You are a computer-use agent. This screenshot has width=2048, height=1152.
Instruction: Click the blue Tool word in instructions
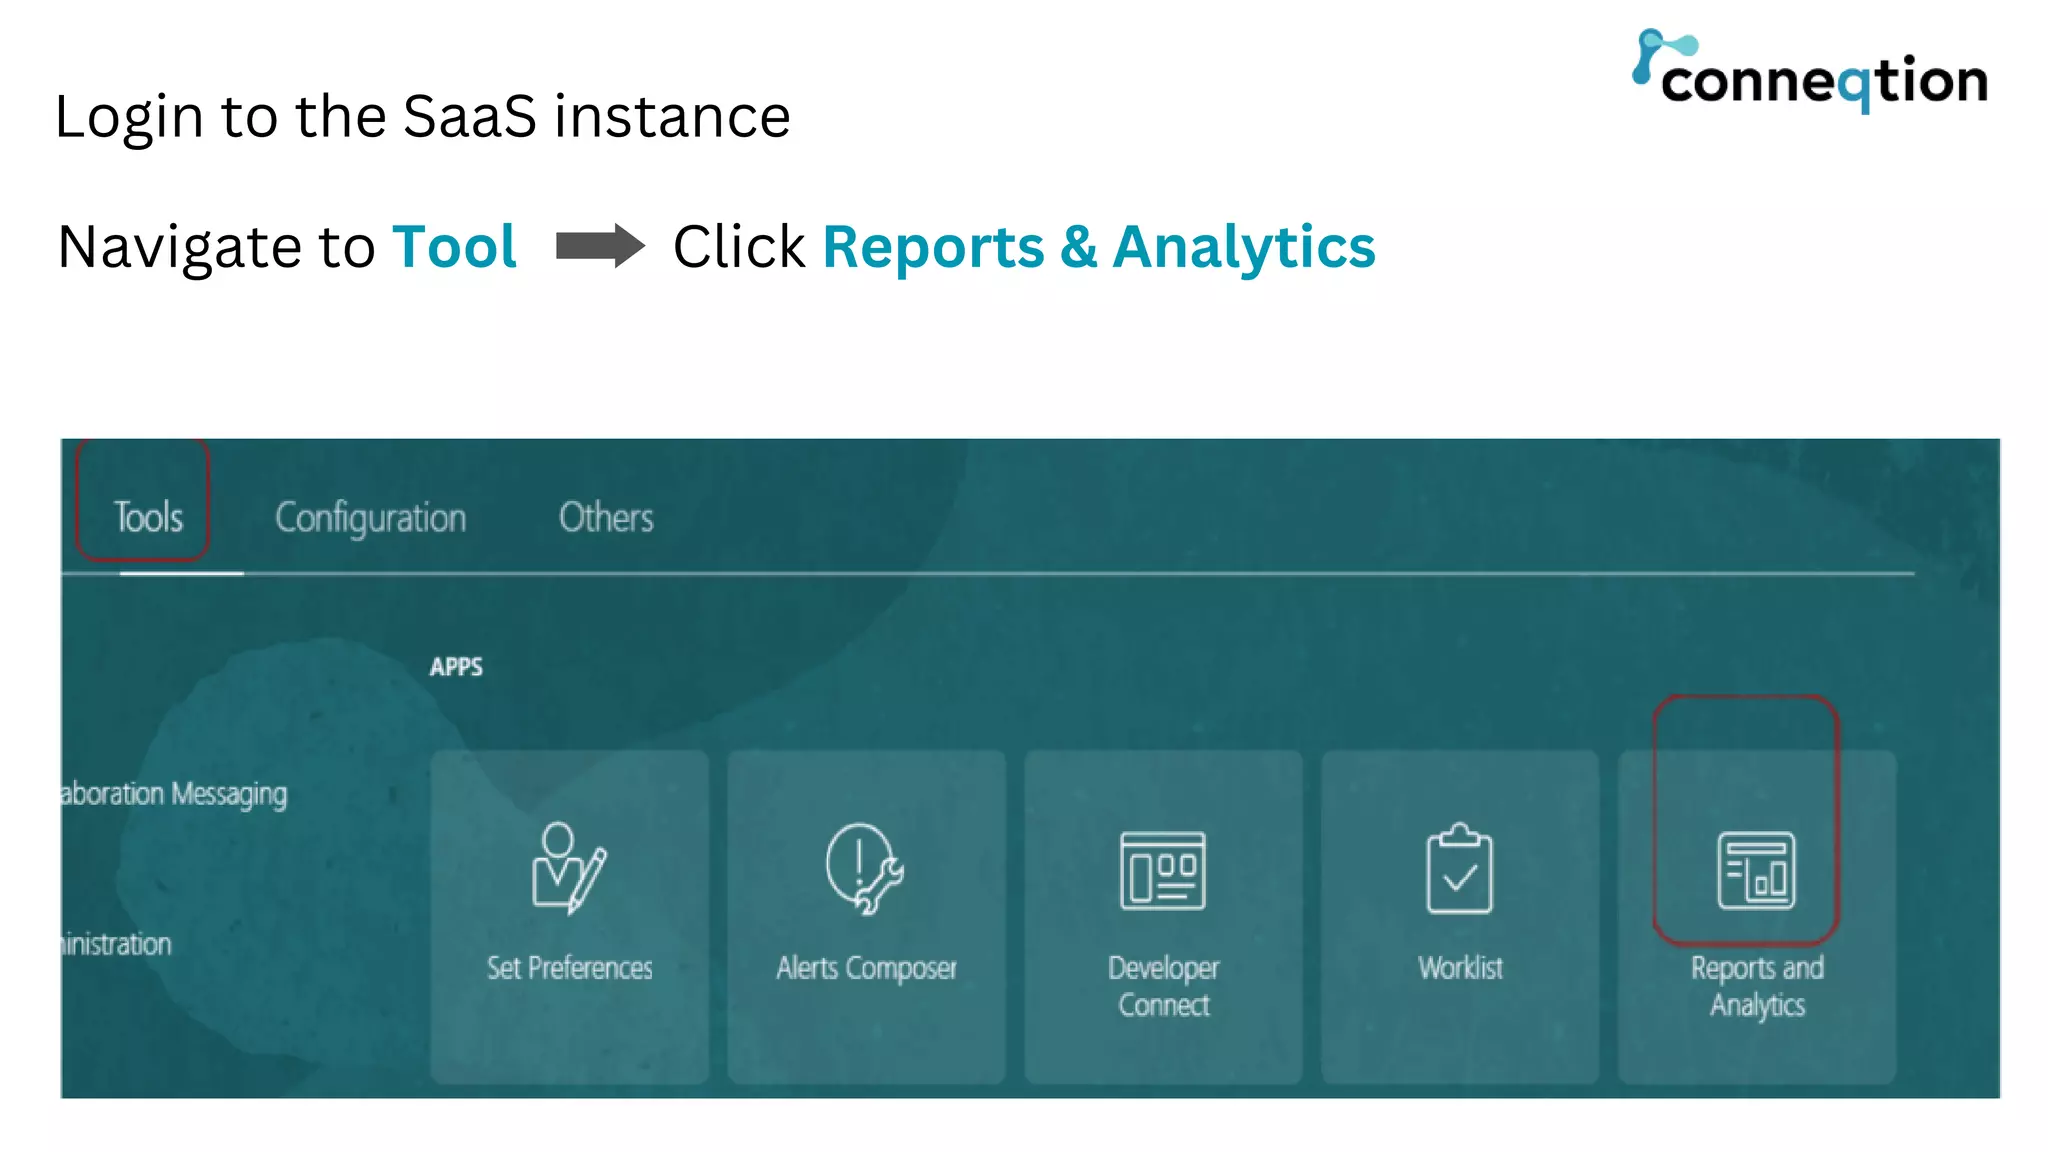point(454,247)
